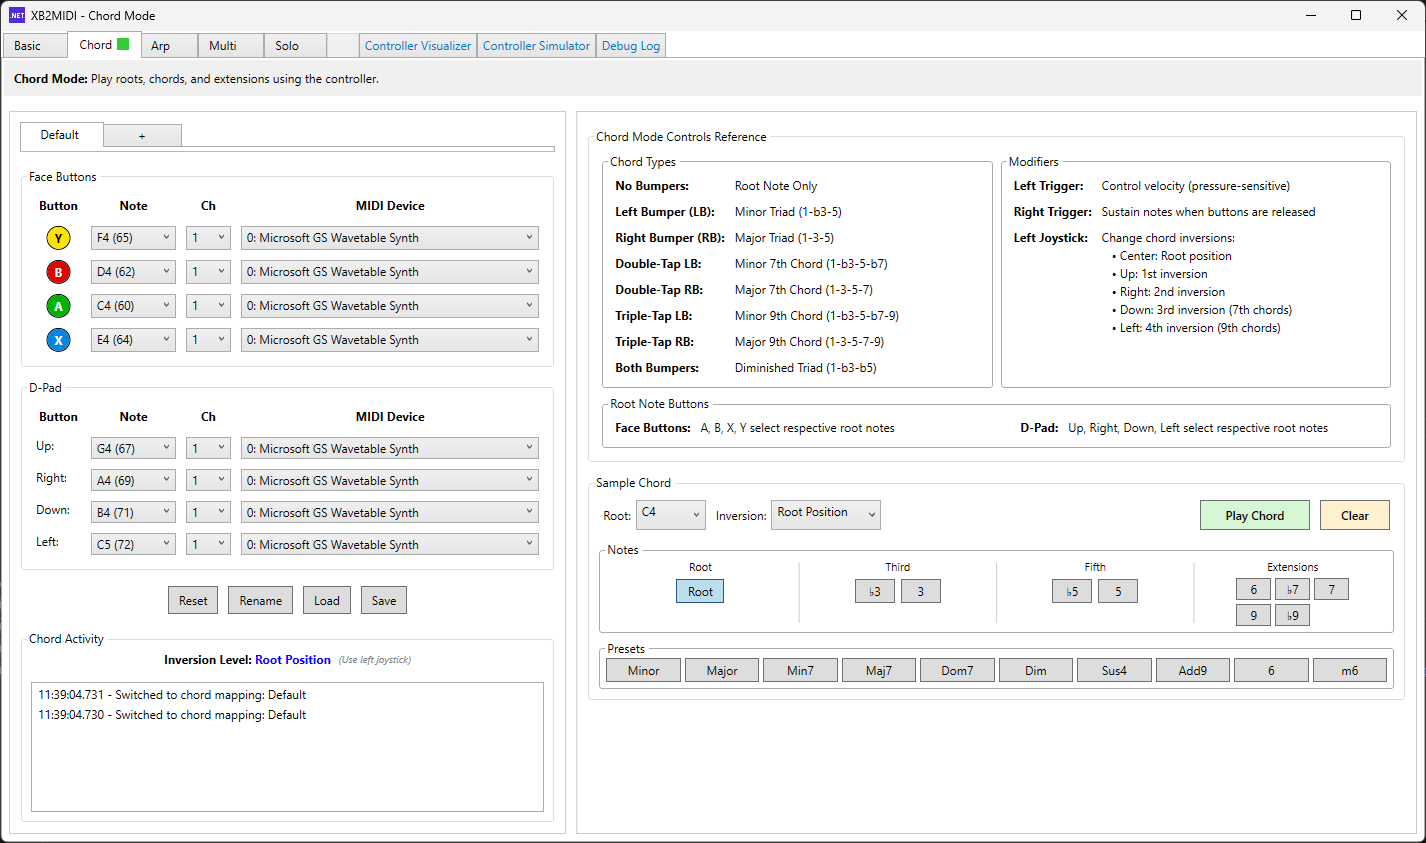The height and width of the screenshot is (843, 1426).
Task: Toggle the flat 7 extension note
Action: [1292, 590]
